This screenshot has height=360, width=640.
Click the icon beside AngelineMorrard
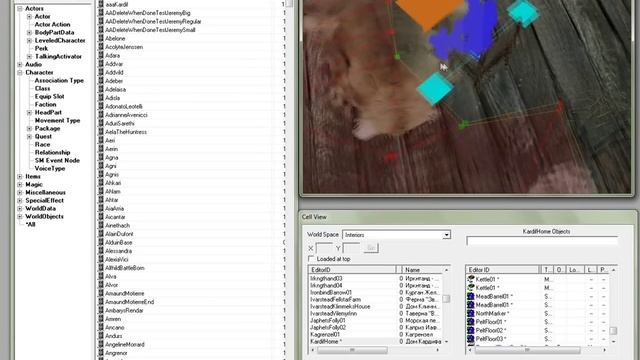click(x=101, y=344)
